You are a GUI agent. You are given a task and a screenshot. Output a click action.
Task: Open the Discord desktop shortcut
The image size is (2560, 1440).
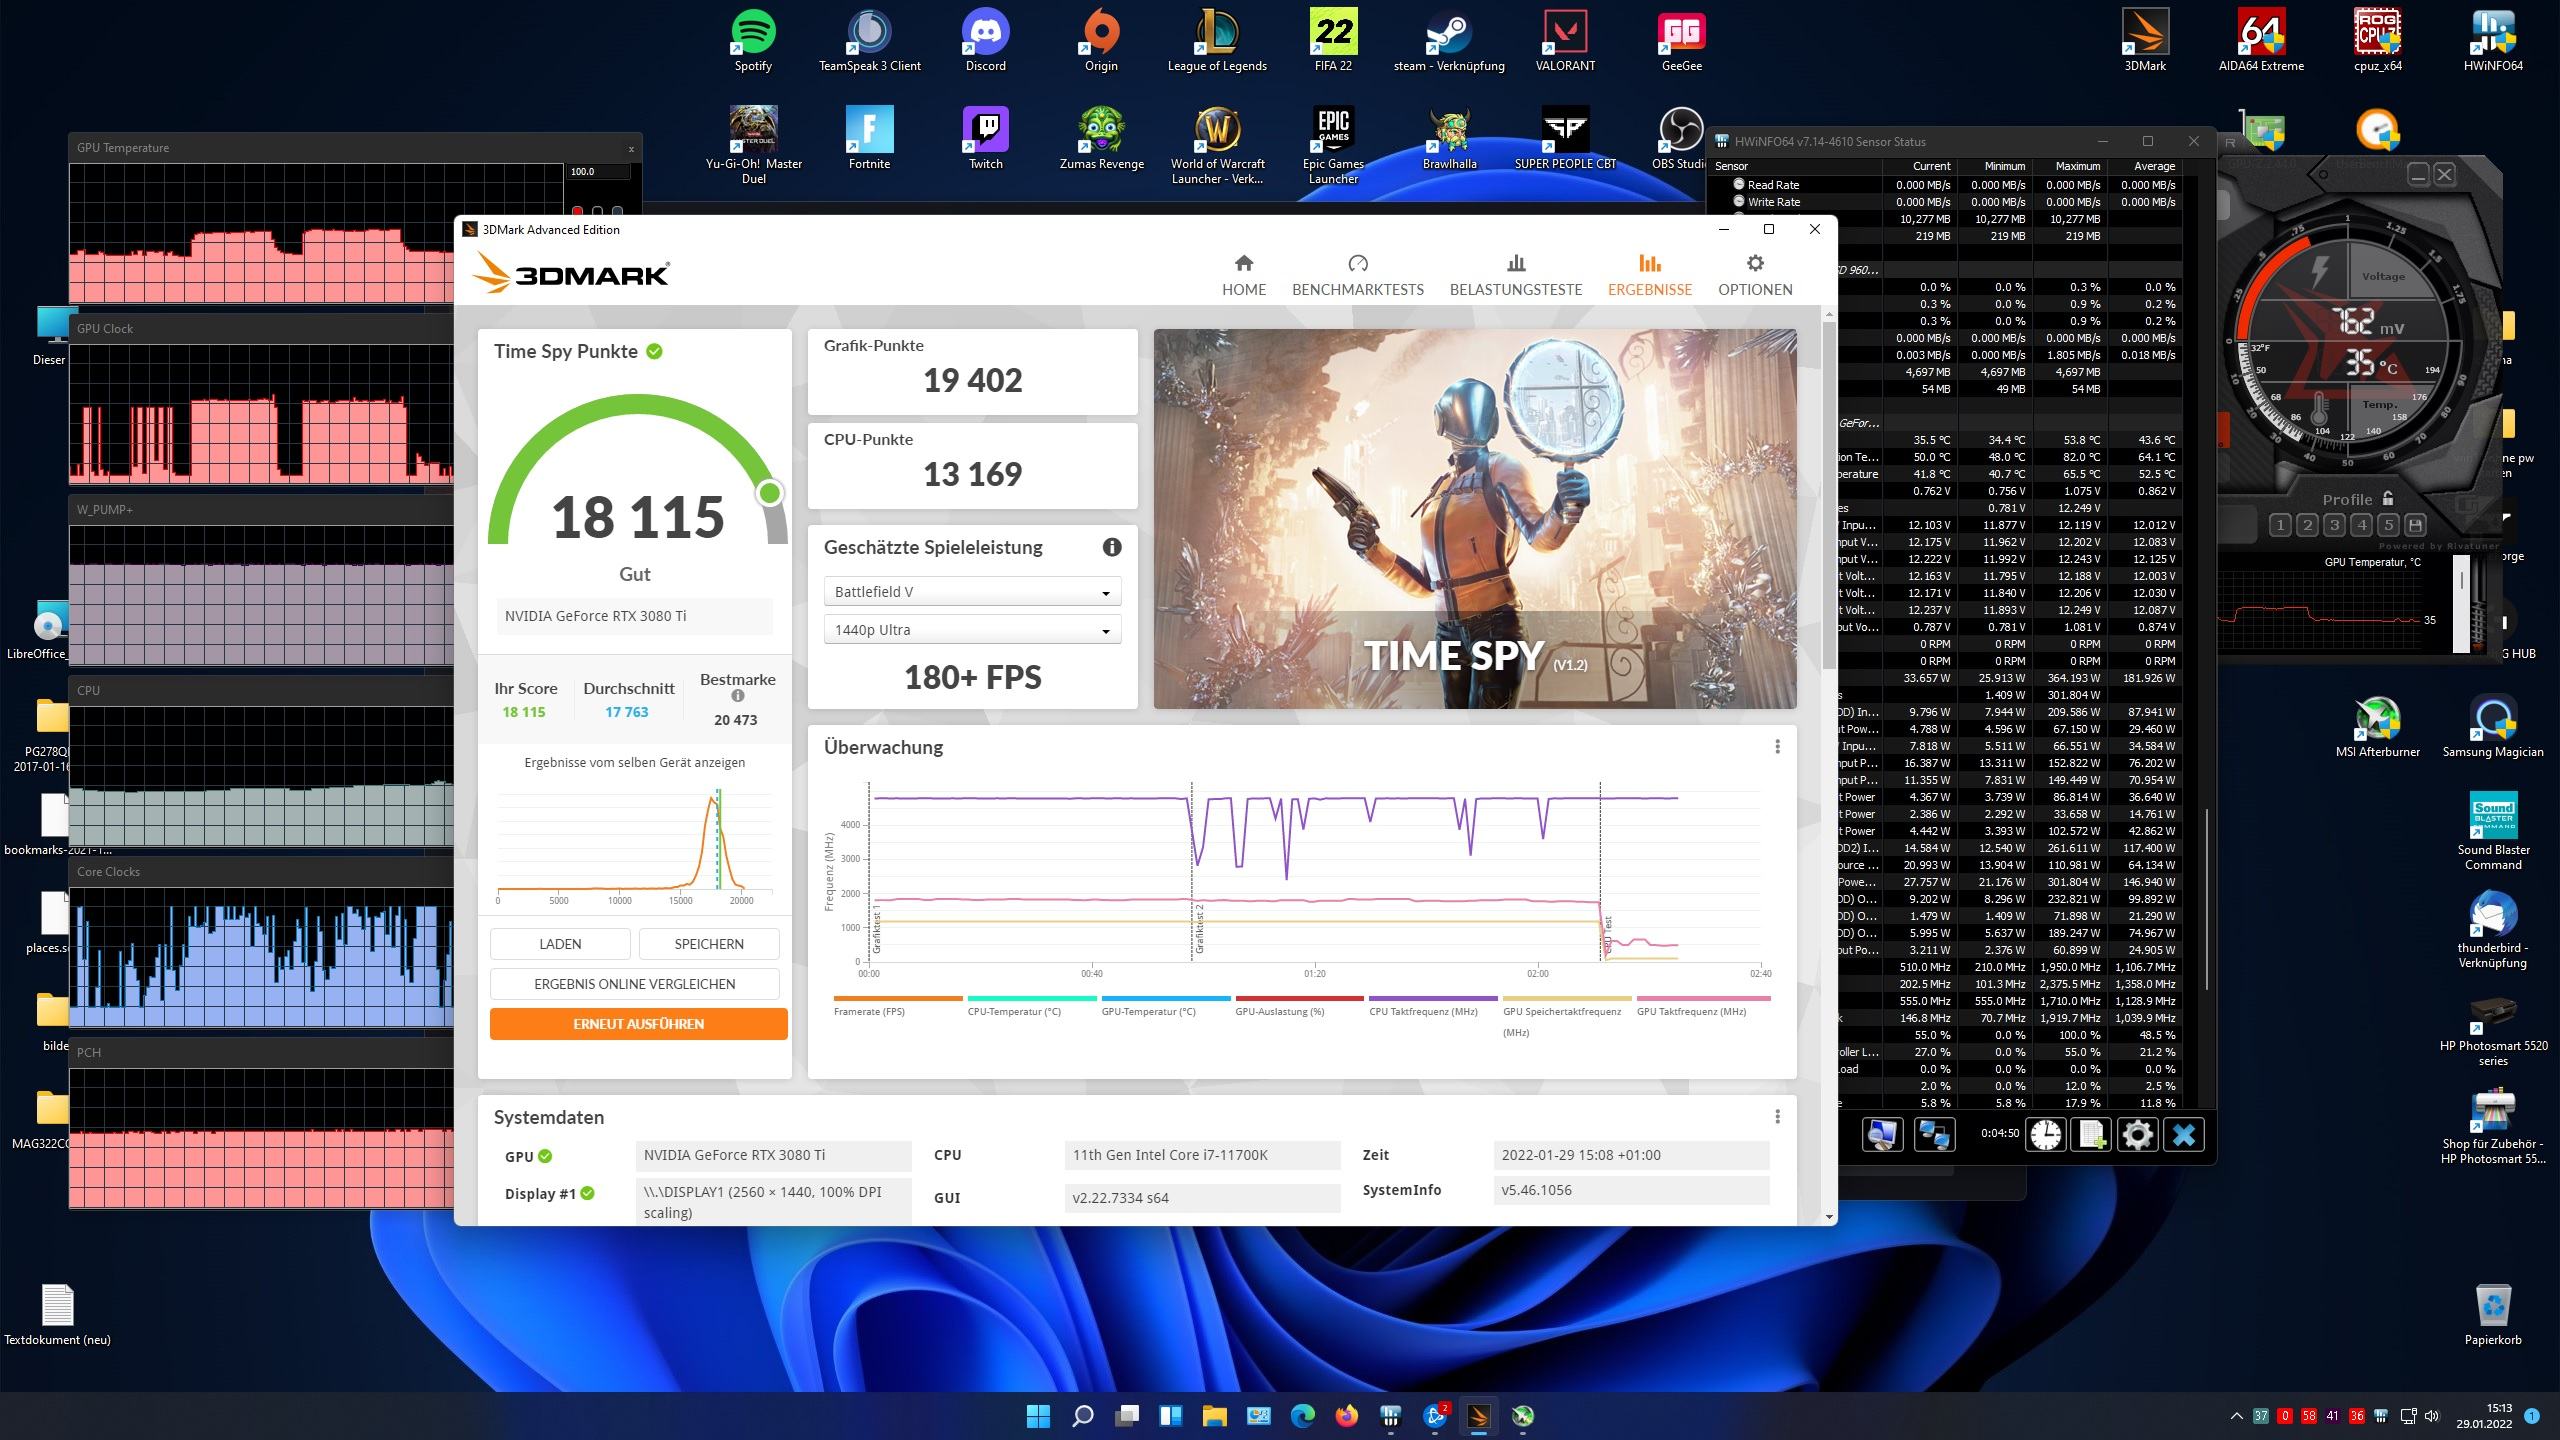click(x=985, y=41)
